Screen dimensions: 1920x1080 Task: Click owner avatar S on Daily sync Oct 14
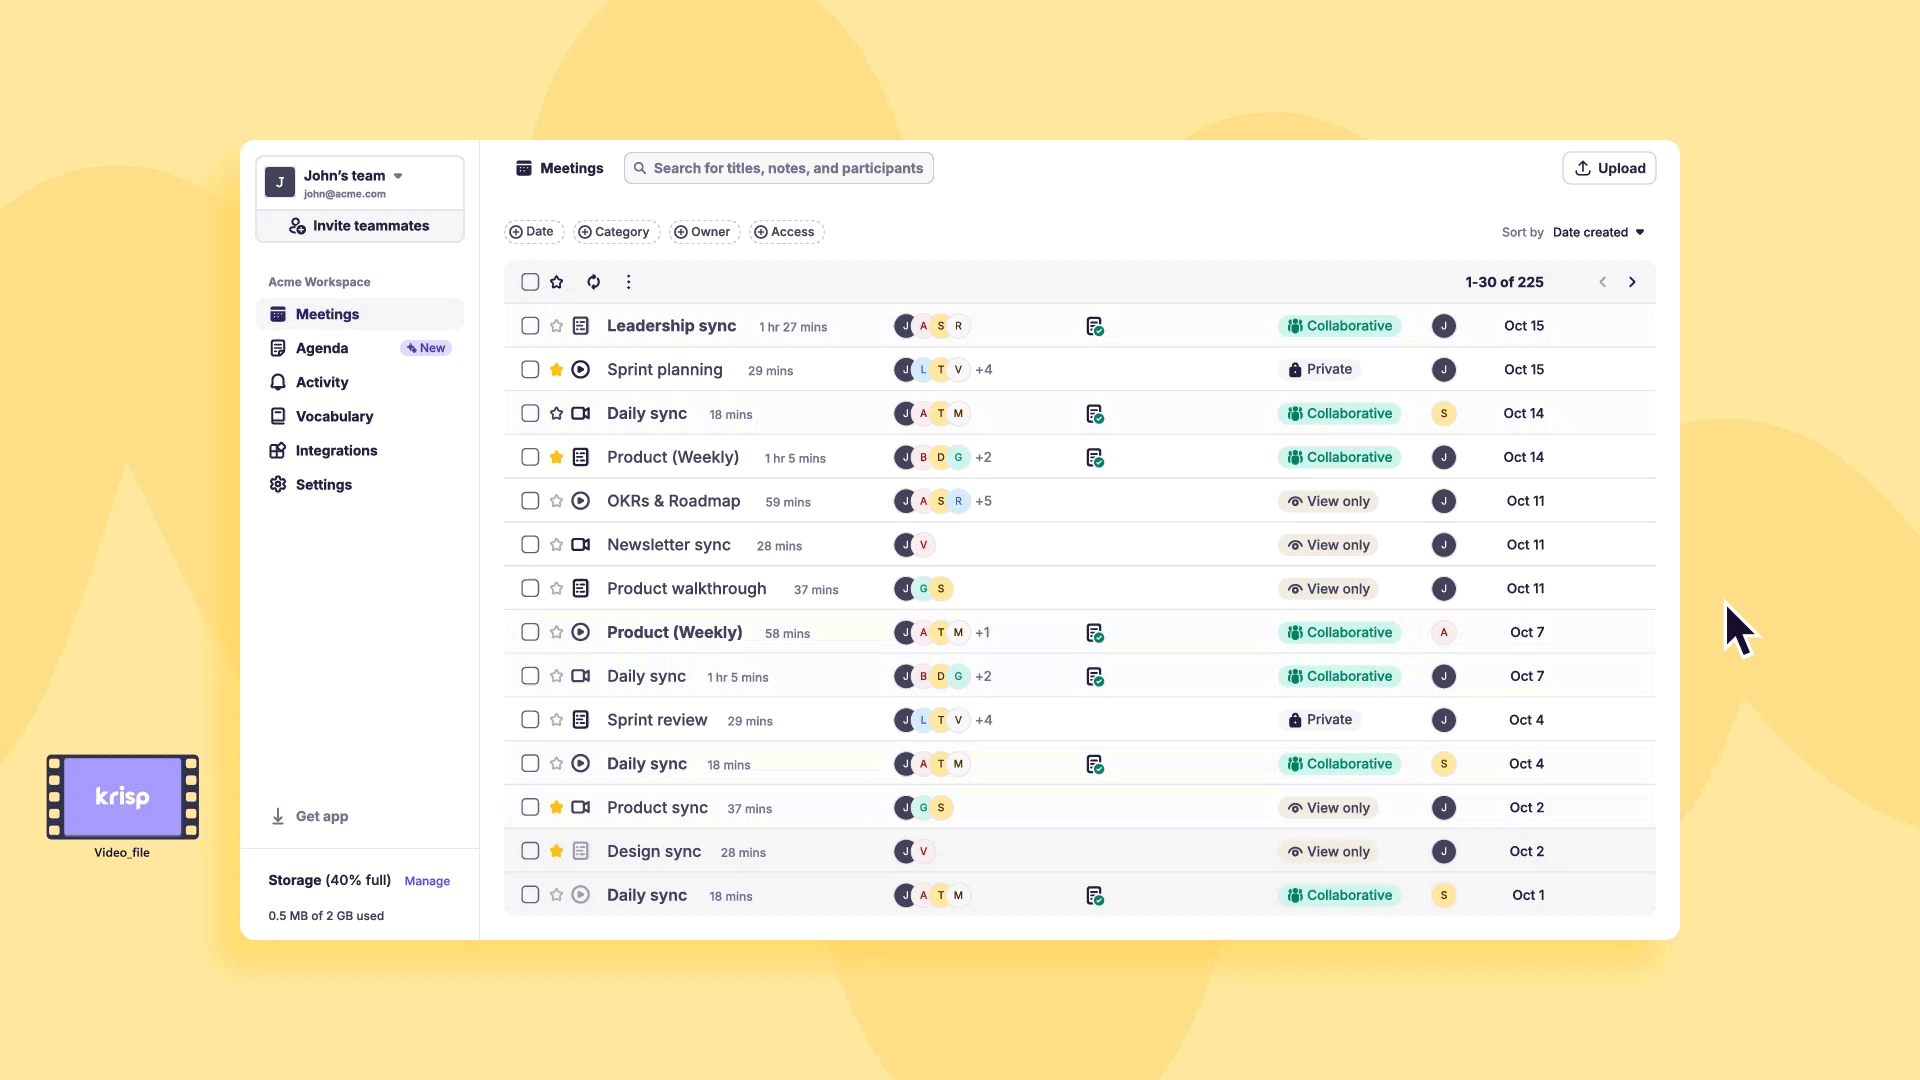click(1443, 414)
